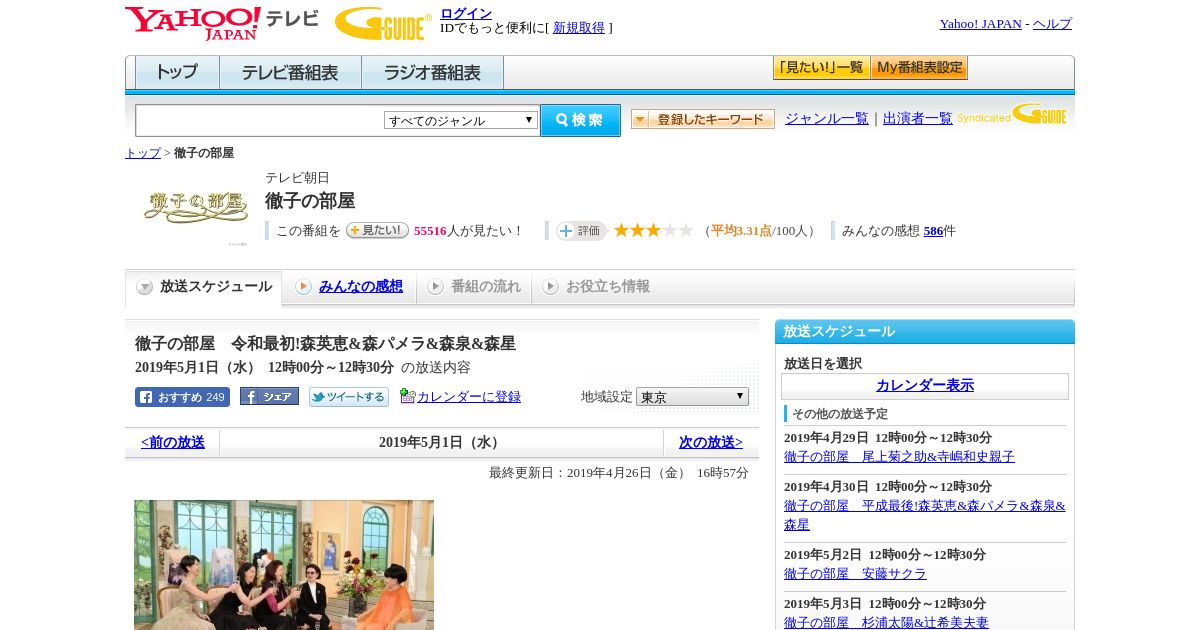Click the 見たい! plus button
The image size is (1200, 630).
point(377,230)
